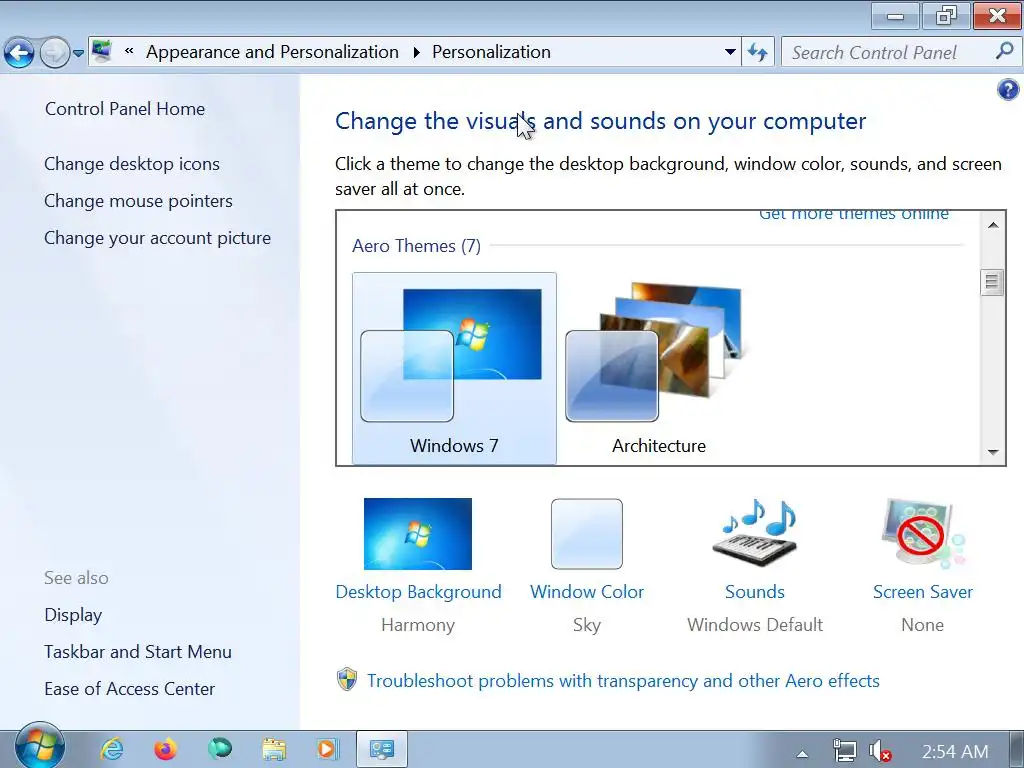
Task: Refresh the Personalization page
Action: coord(758,52)
